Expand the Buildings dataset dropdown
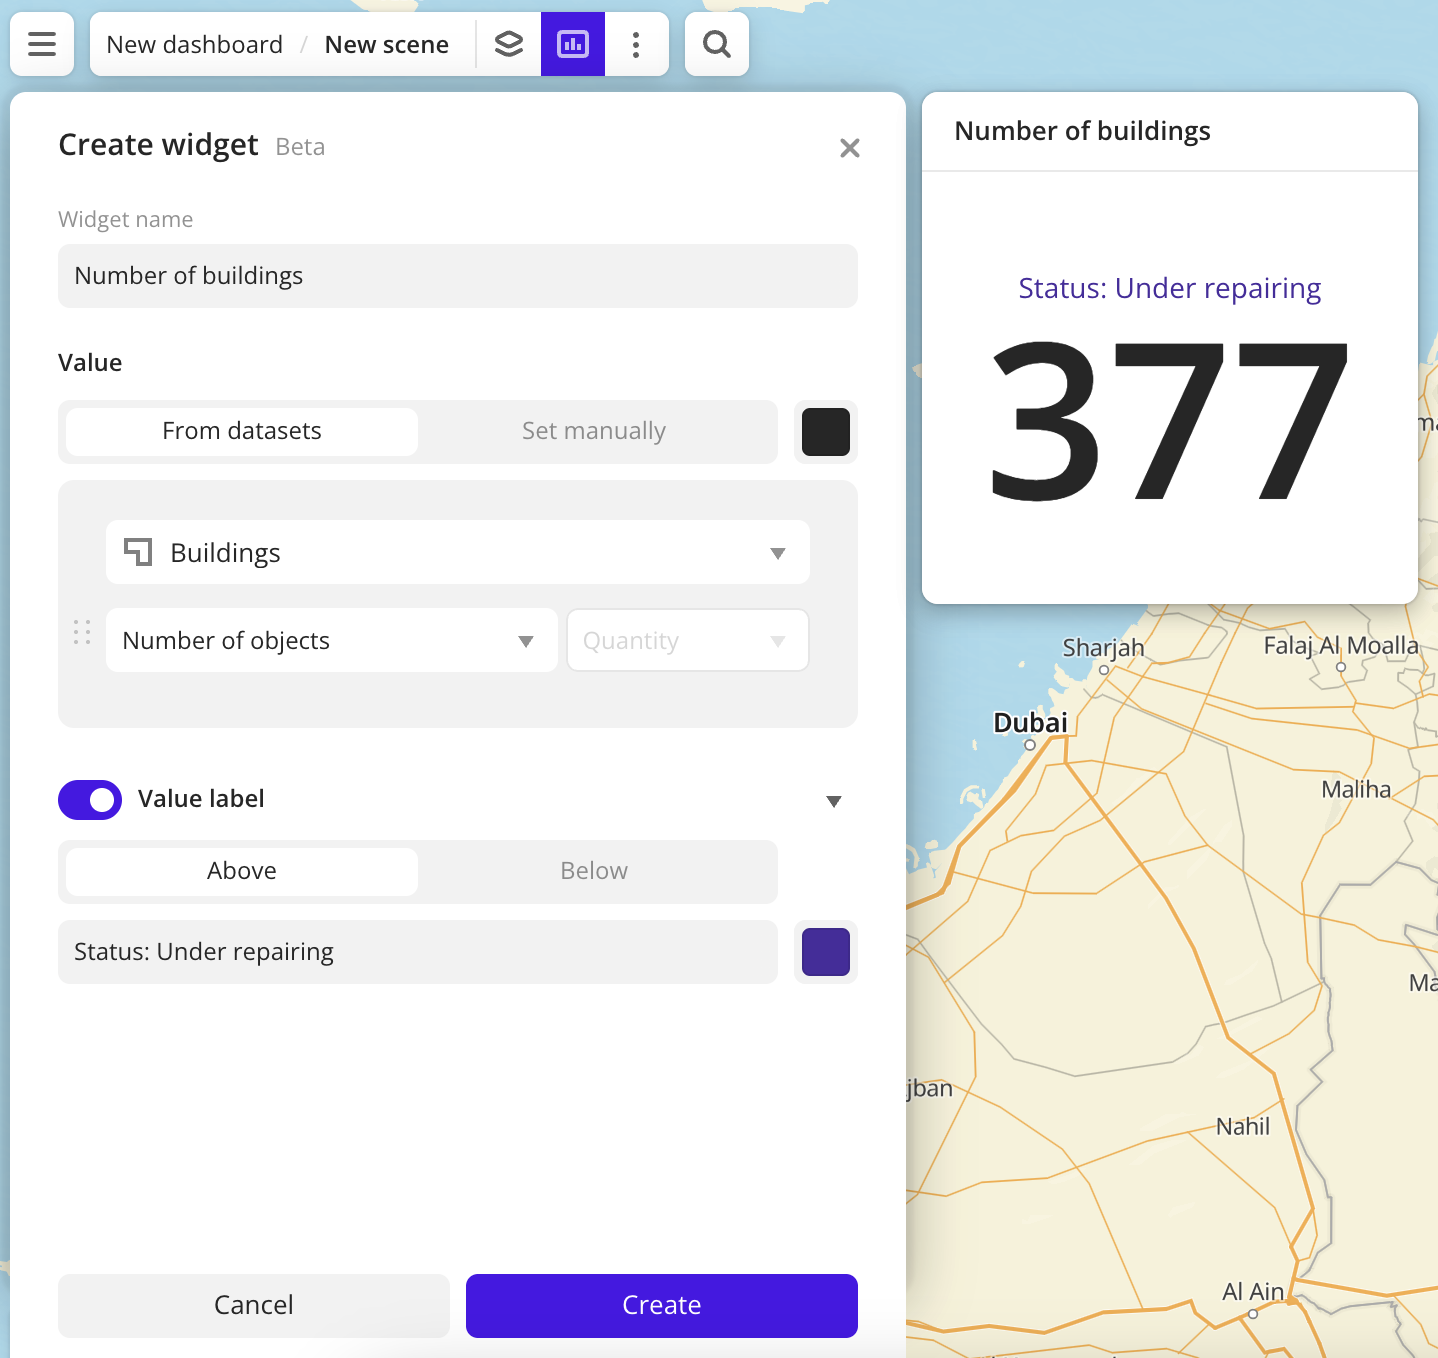1438x1358 pixels. (458, 552)
